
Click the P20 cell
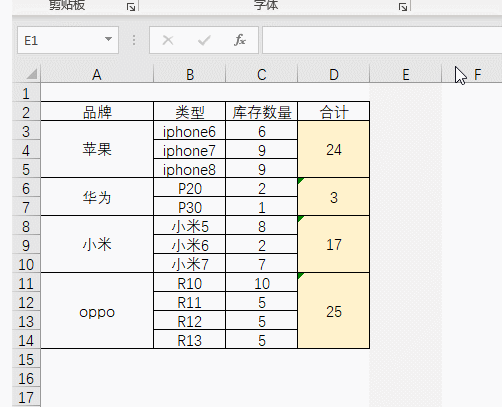point(190,187)
